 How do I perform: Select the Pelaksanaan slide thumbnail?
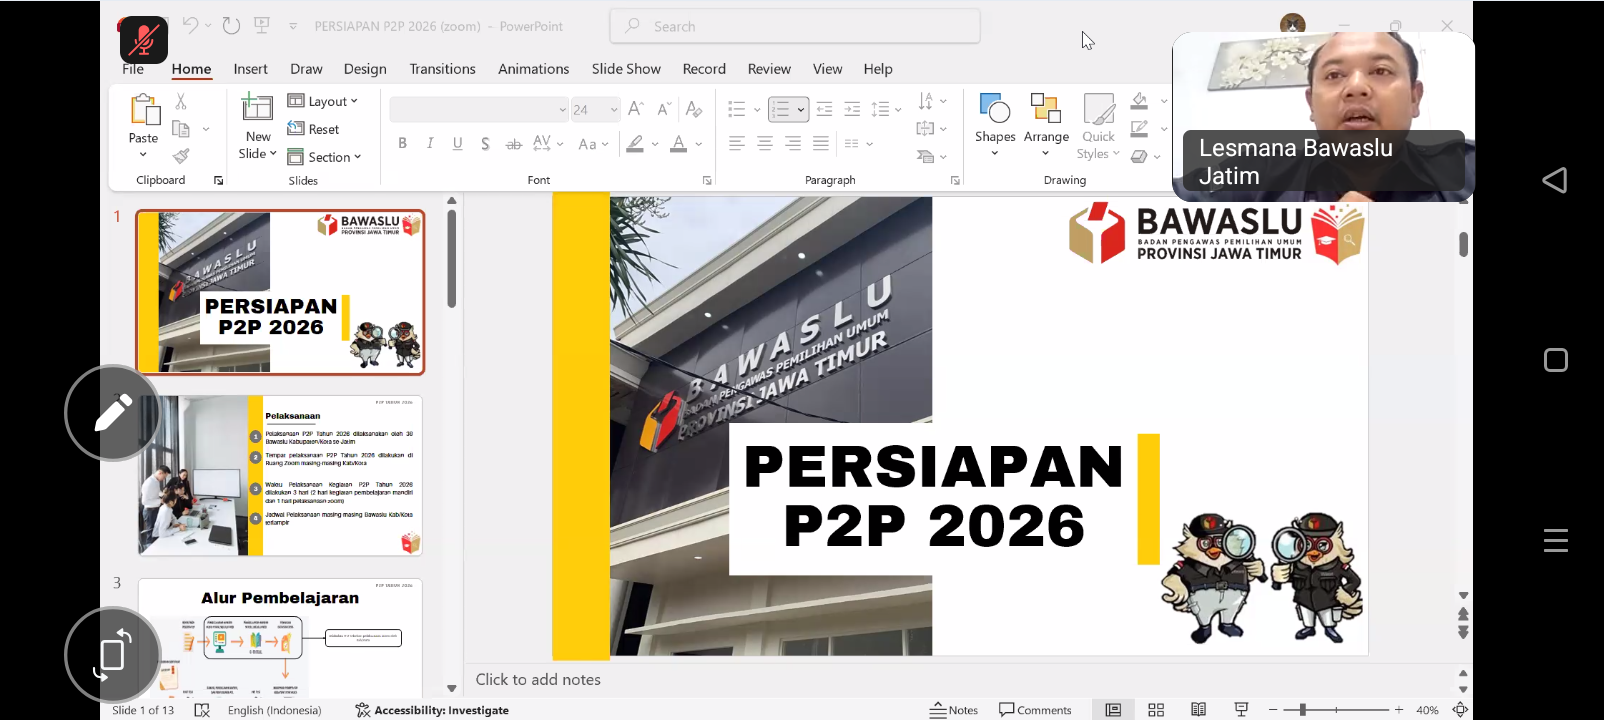(x=280, y=475)
